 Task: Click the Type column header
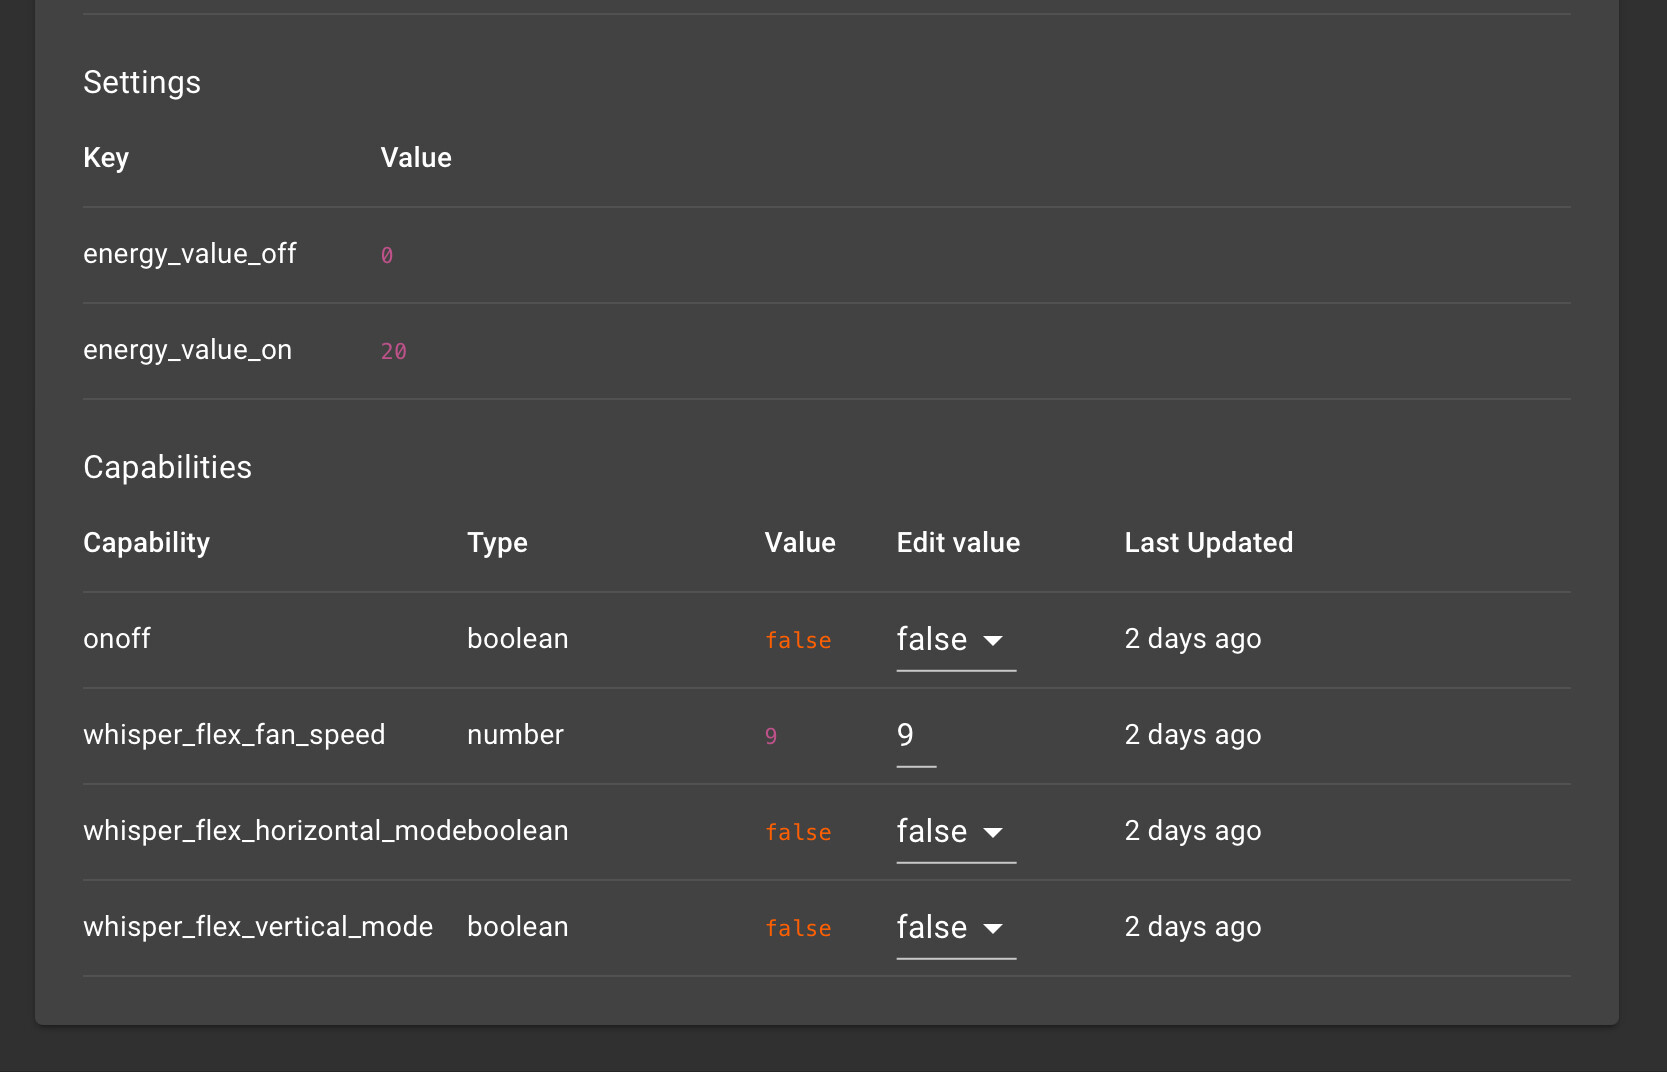click(497, 543)
